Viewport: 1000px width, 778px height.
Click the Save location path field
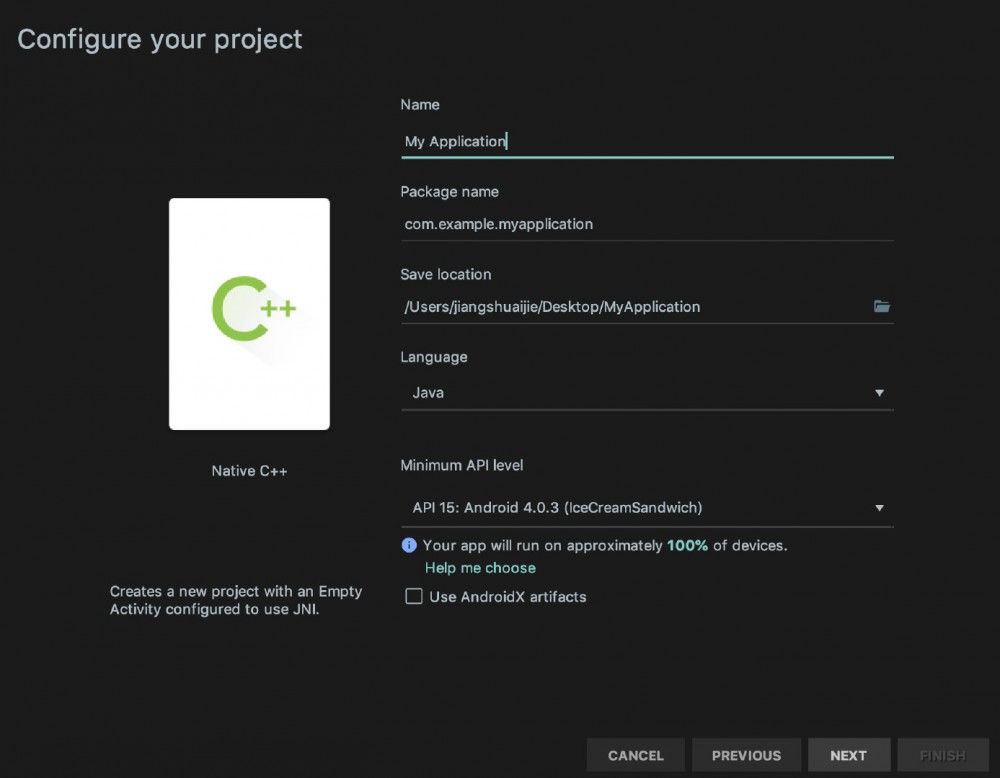click(630, 307)
